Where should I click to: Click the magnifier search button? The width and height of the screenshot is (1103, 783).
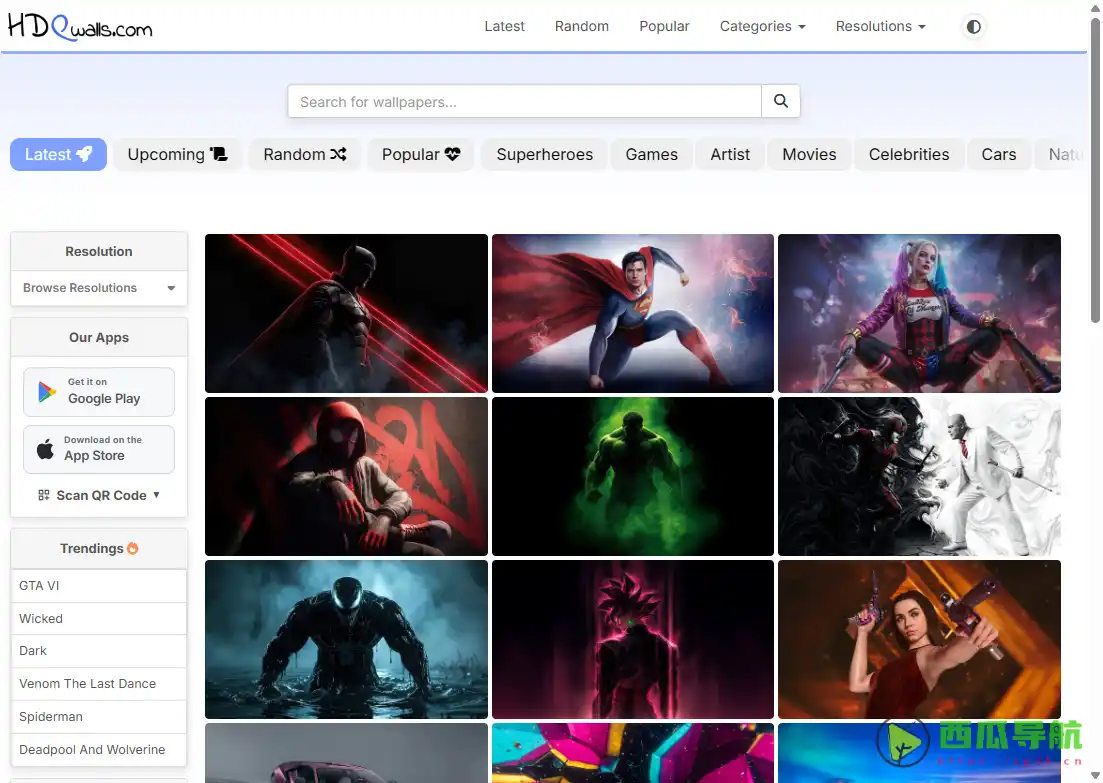(x=781, y=101)
